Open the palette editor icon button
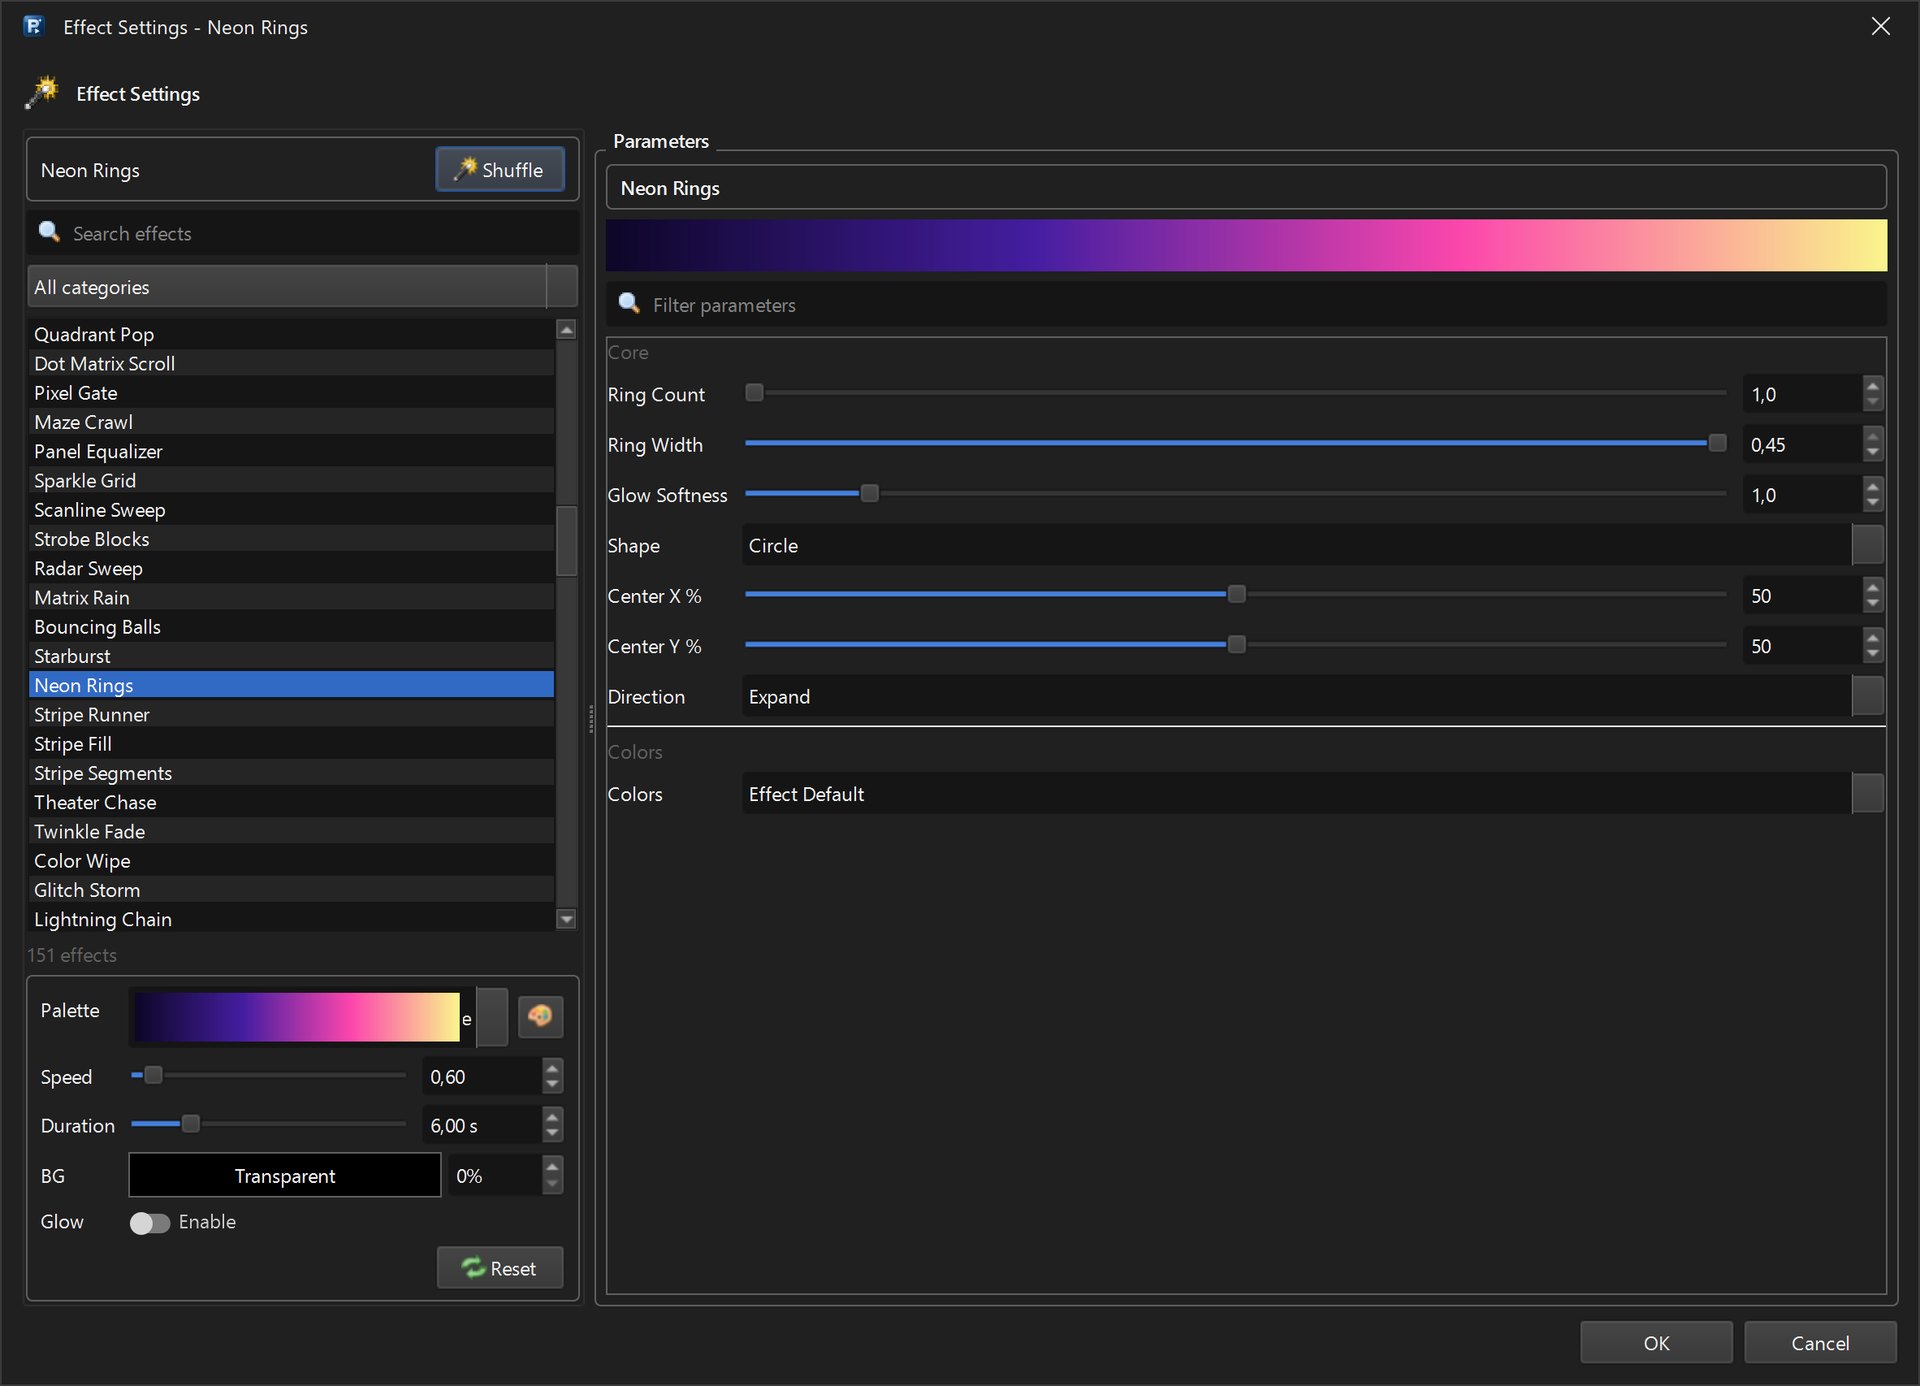The image size is (1920, 1386). tap(540, 1017)
